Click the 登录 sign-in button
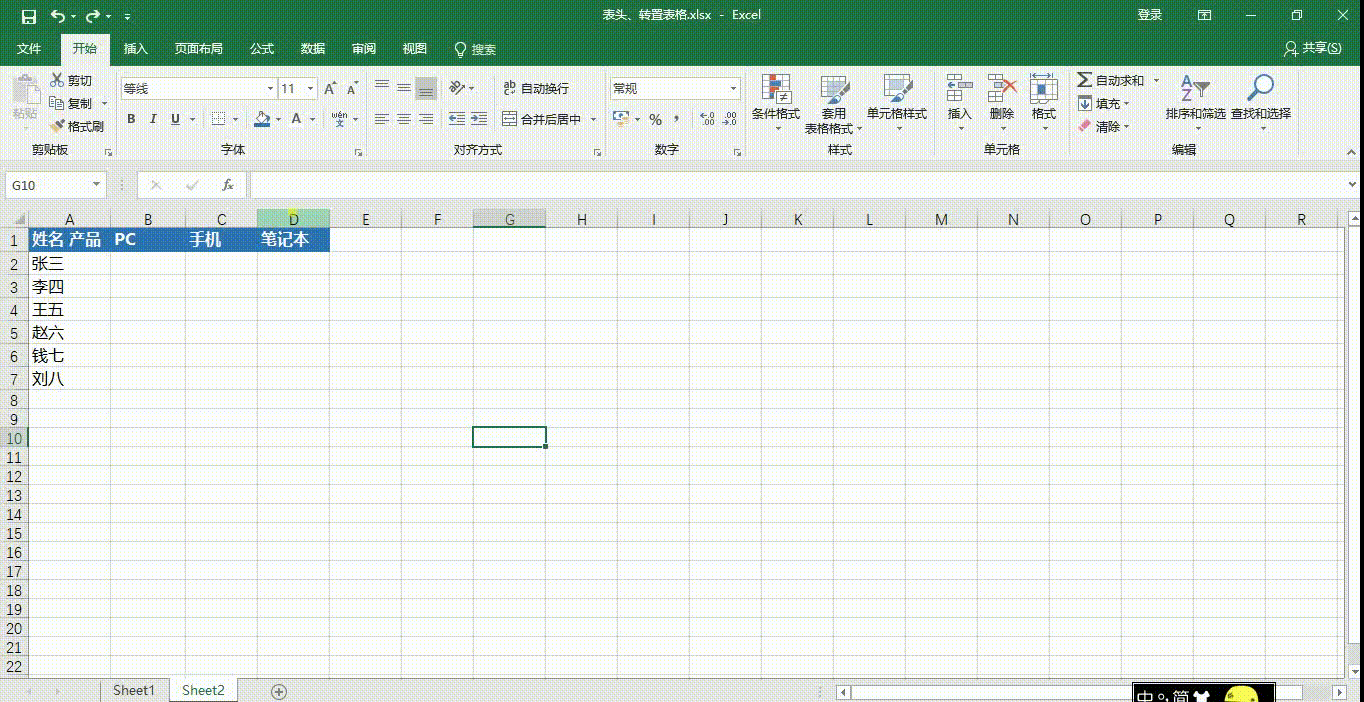The width and height of the screenshot is (1364, 702). [x=1150, y=15]
